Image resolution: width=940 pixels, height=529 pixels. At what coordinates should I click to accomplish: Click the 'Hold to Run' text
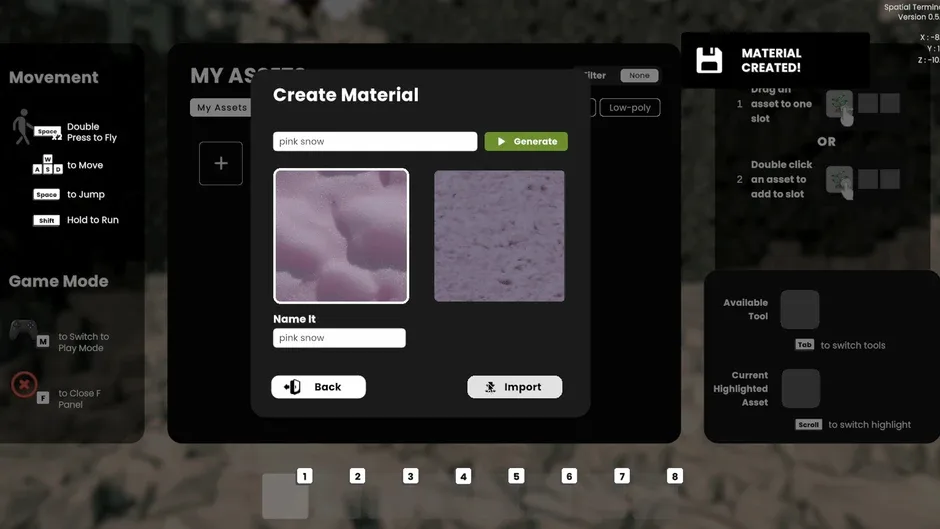(x=92, y=220)
